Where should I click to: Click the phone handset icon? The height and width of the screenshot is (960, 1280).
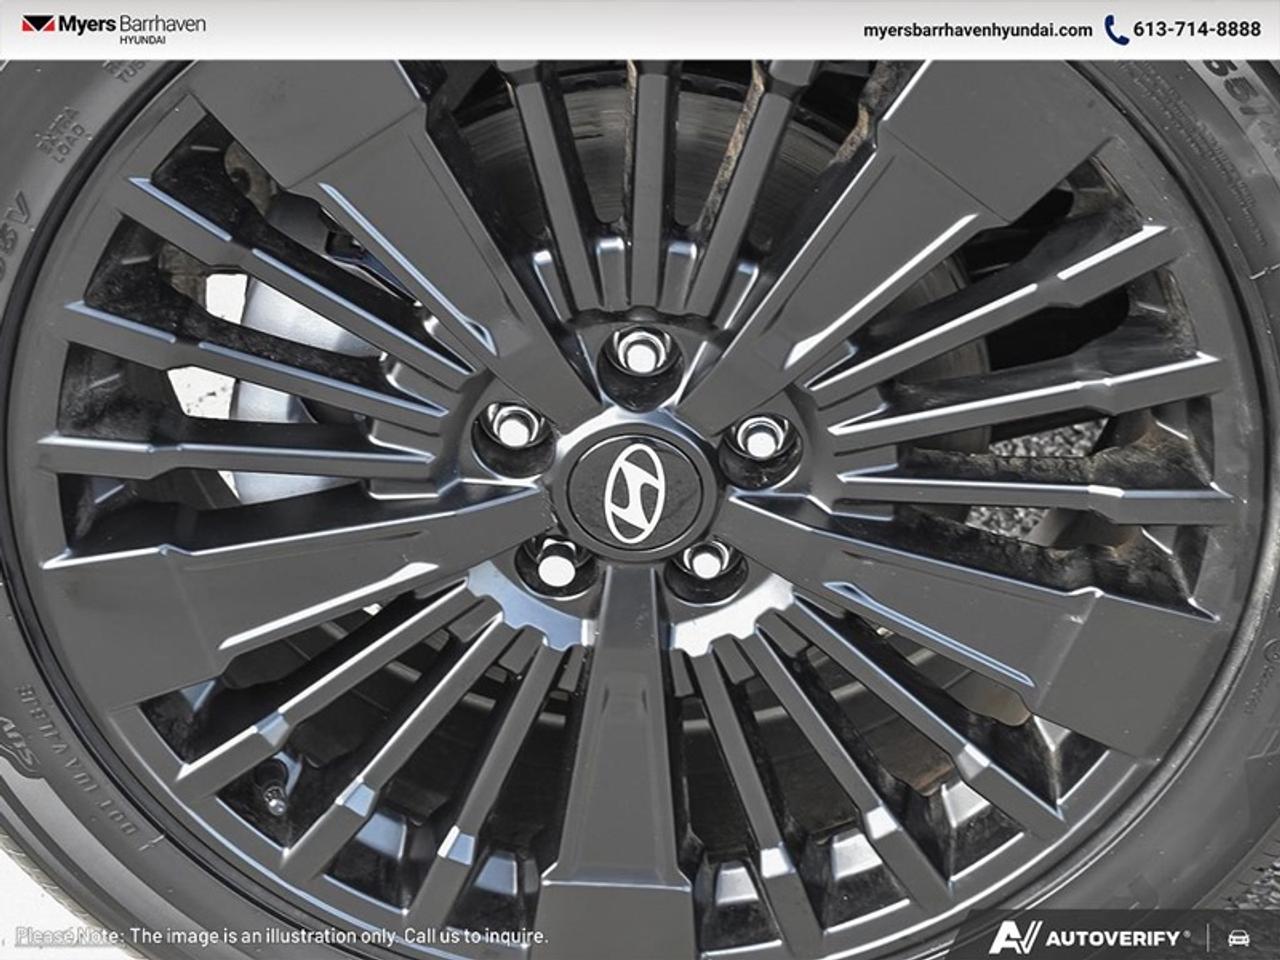1116,30
